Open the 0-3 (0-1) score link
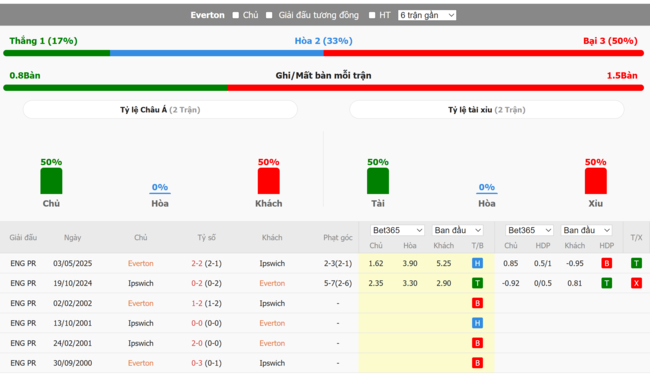This screenshot has height=379, width=650. [206, 363]
